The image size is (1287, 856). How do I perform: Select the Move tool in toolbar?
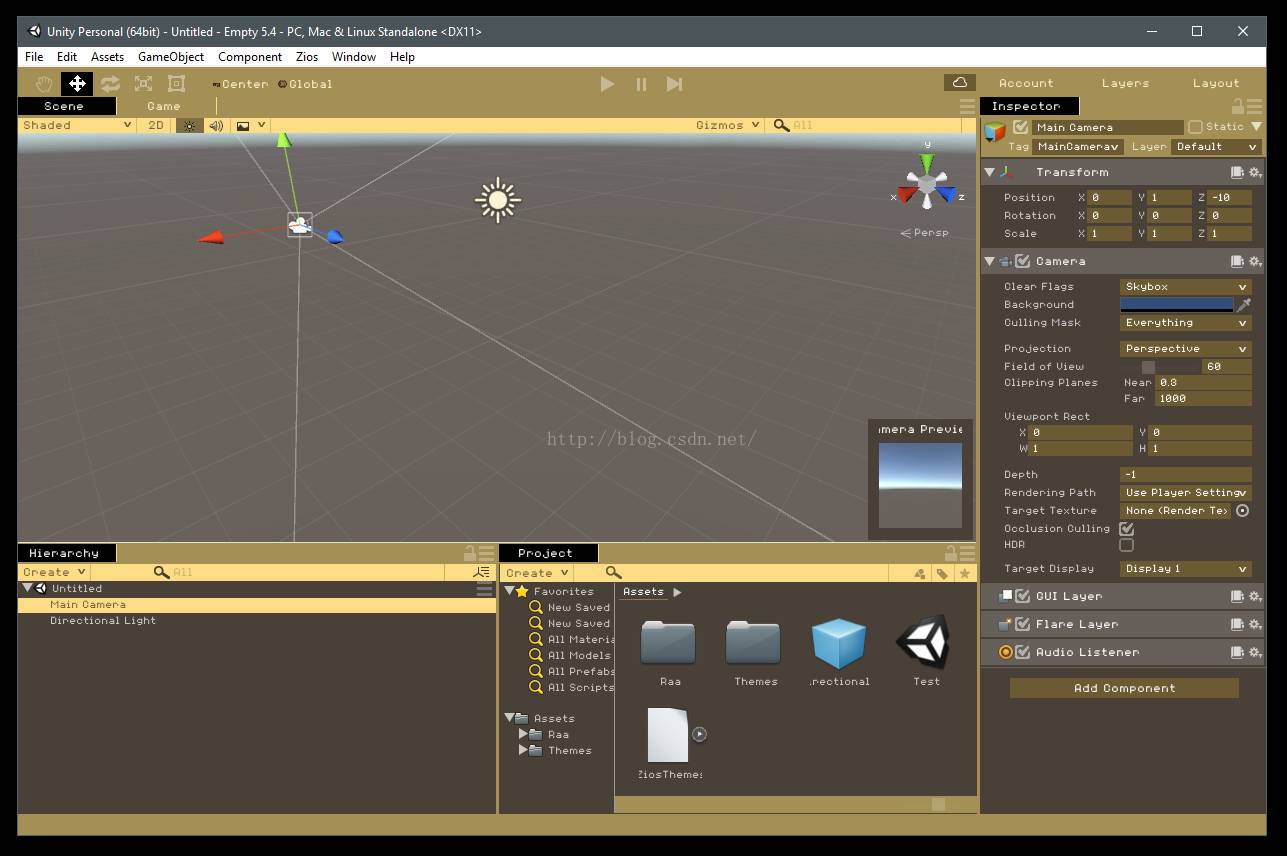tap(77, 84)
